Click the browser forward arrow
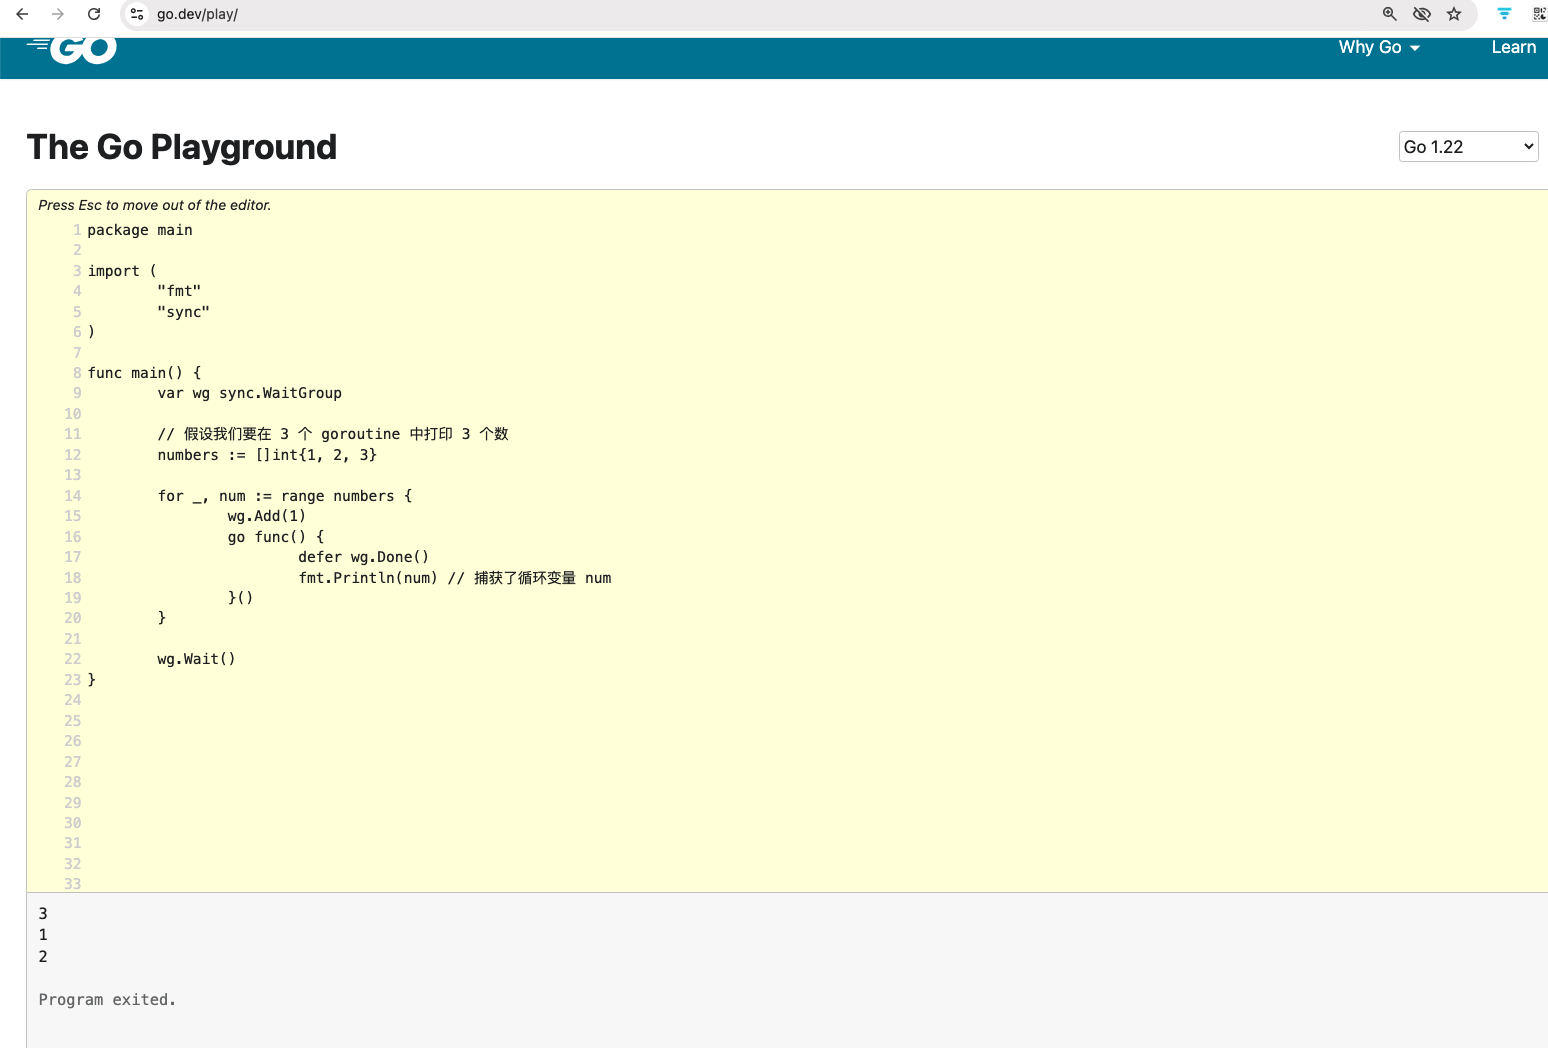This screenshot has height=1048, width=1548. (58, 14)
